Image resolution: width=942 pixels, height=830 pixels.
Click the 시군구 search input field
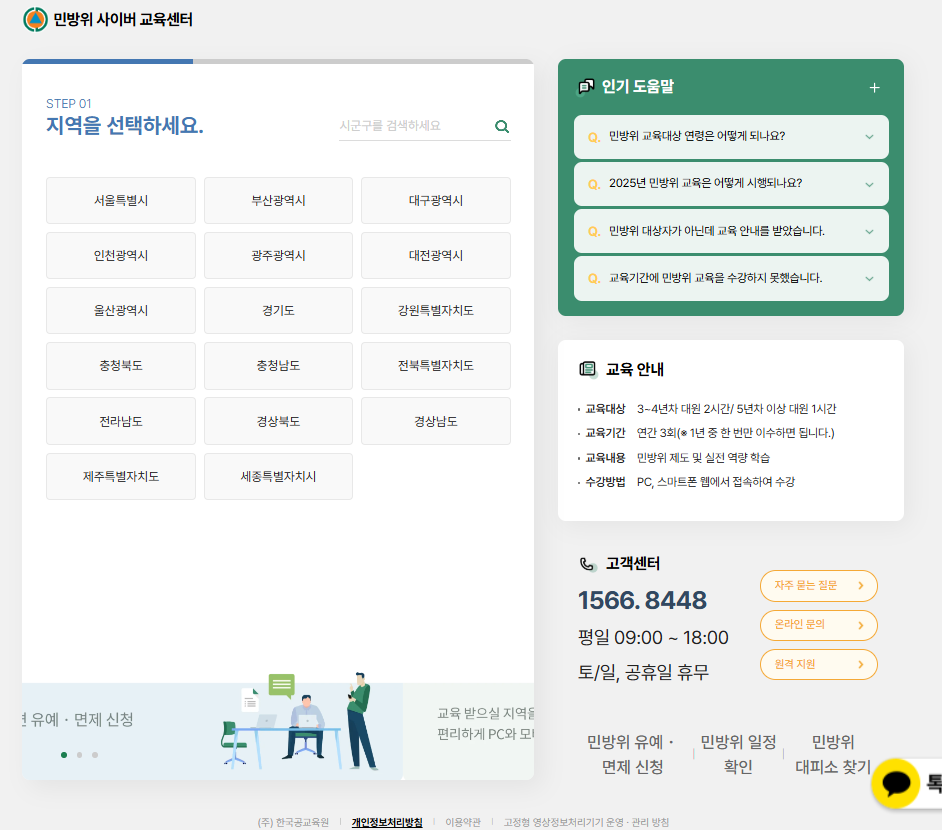[412, 127]
